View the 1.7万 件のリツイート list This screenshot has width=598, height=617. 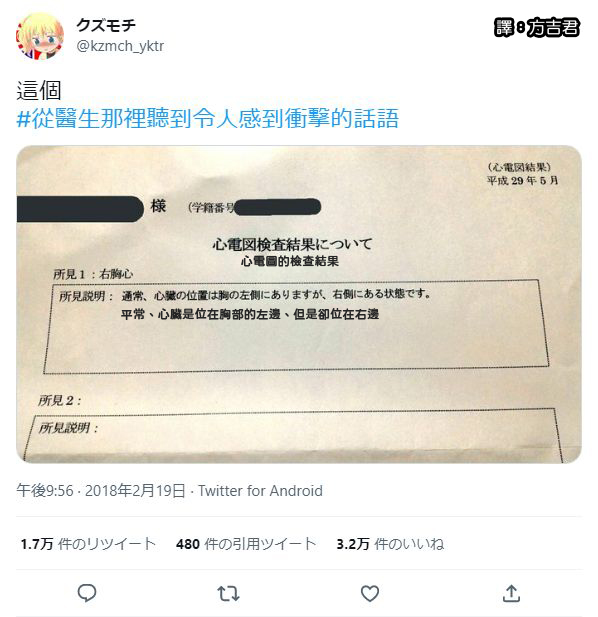(89, 544)
